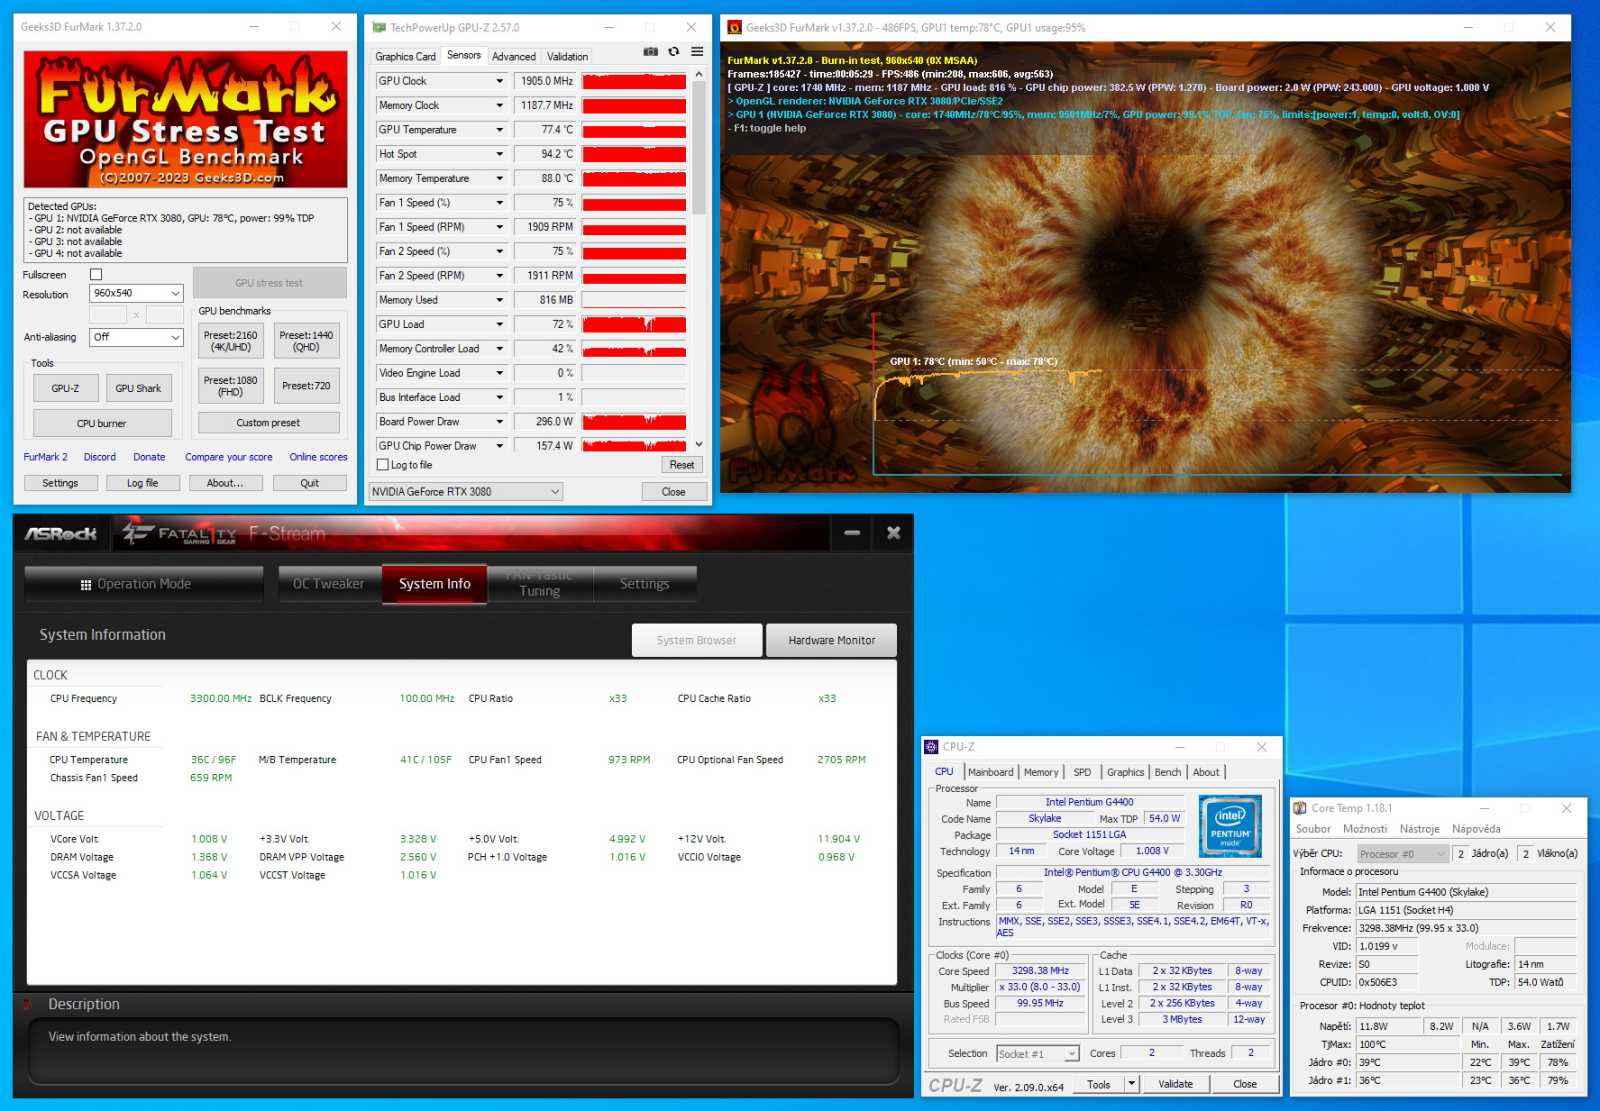The image size is (1600, 1111).
Task: Open the Socket #1 selection dropdown in CPU-Z
Action: tap(1037, 1054)
